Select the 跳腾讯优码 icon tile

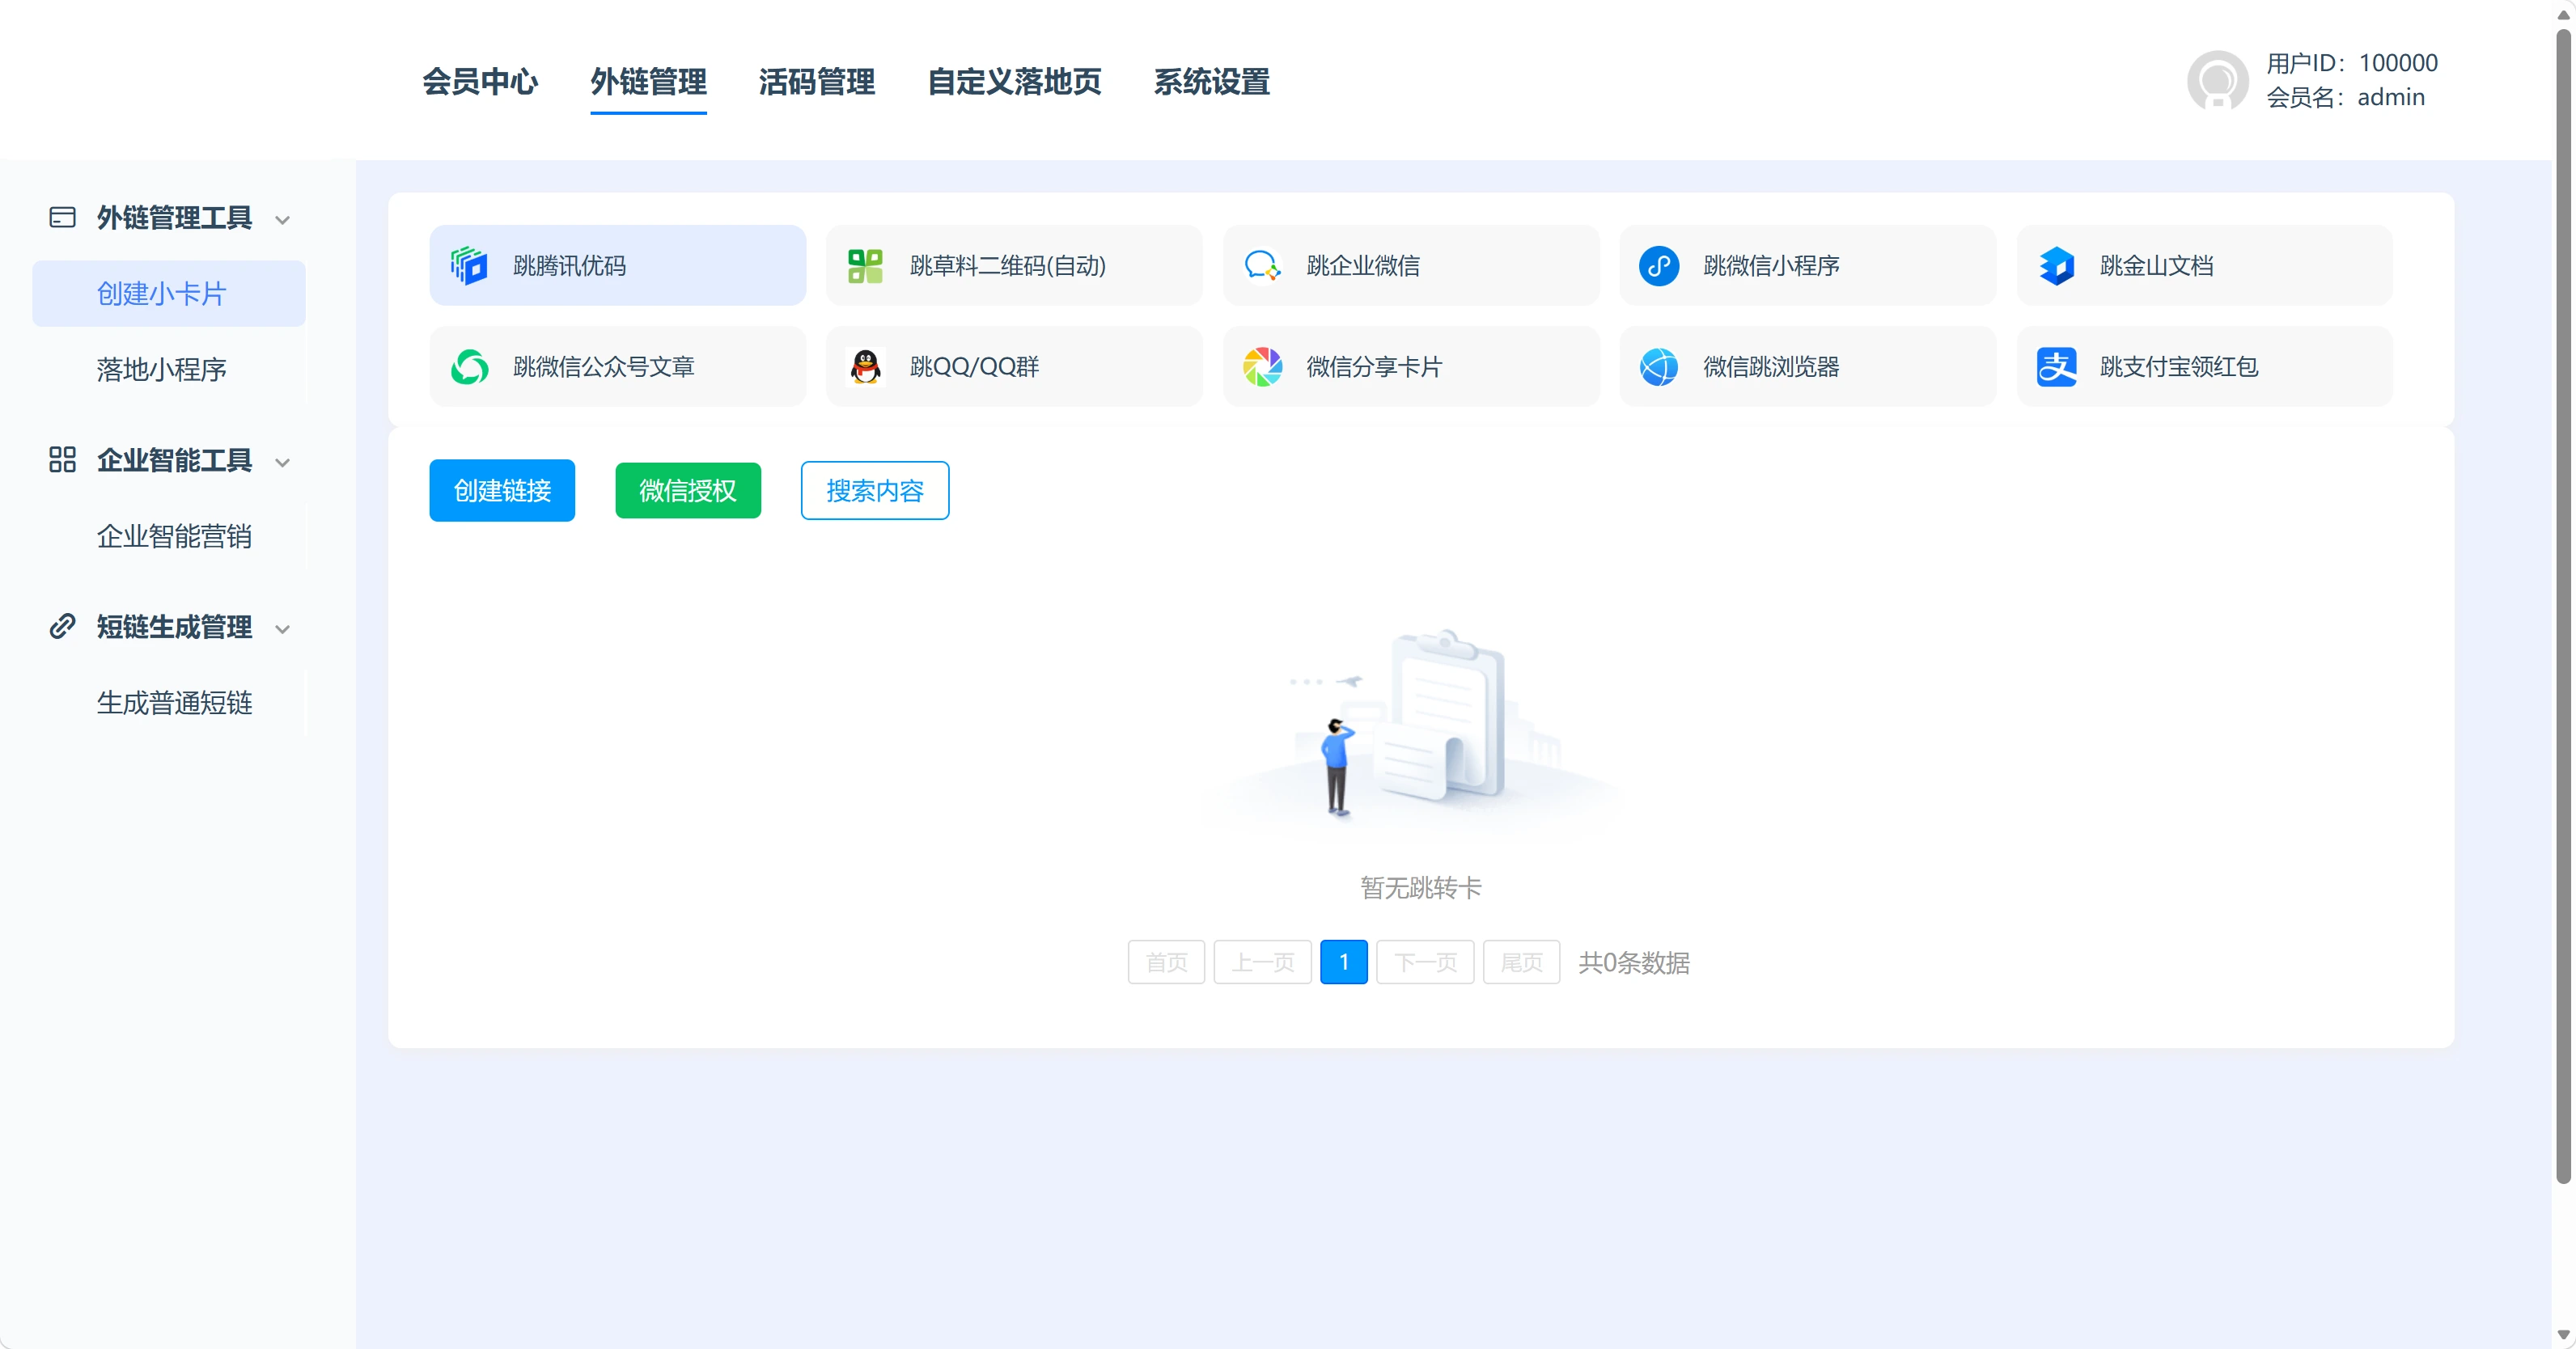[469, 266]
